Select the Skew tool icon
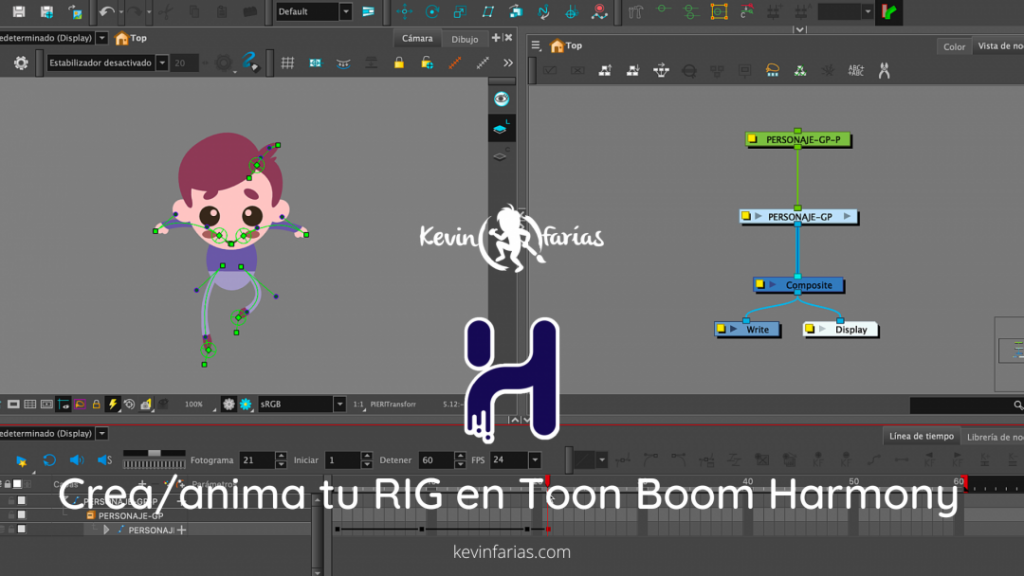The height and width of the screenshot is (576, 1024). (x=488, y=11)
